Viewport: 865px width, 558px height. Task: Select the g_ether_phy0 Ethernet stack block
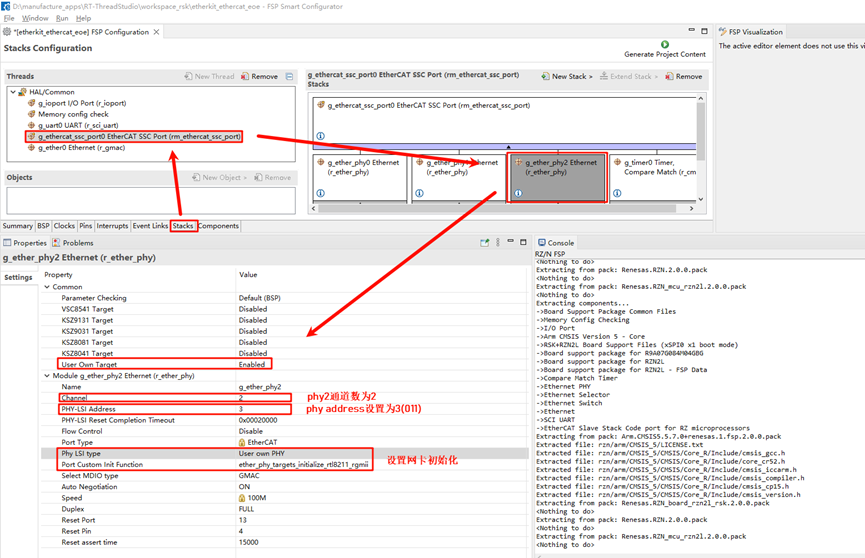(x=360, y=178)
